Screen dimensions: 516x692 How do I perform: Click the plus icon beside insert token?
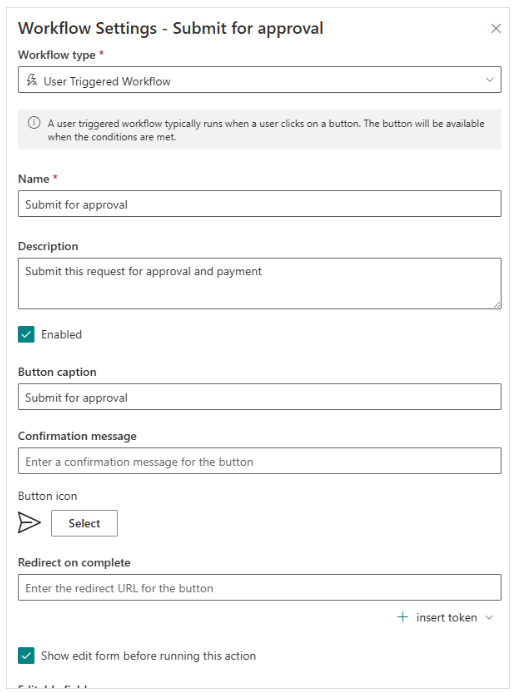tap(403, 617)
